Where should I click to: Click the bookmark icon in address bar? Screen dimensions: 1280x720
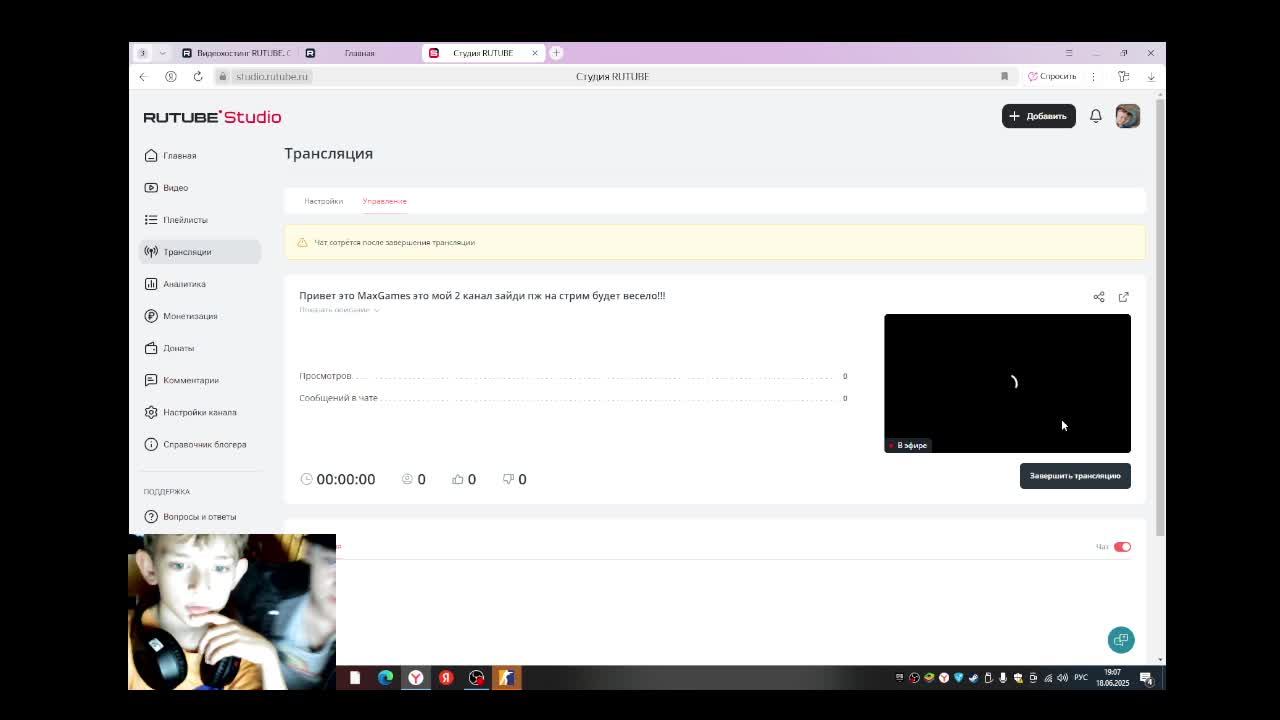click(x=1004, y=76)
